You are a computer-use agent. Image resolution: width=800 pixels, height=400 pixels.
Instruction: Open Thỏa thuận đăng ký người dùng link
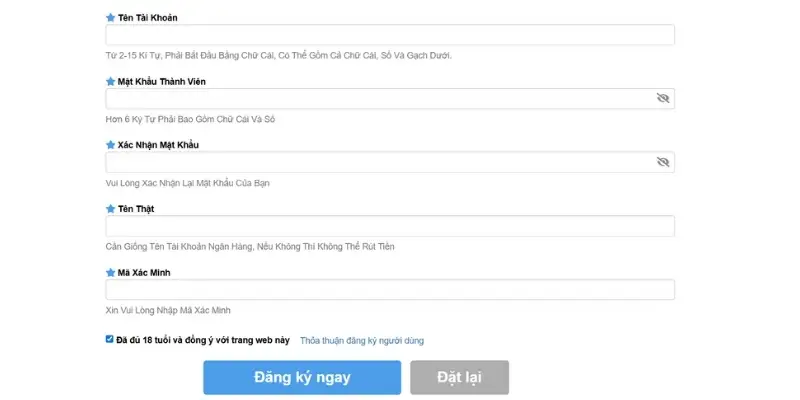pyautogui.click(x=362, y=341)
